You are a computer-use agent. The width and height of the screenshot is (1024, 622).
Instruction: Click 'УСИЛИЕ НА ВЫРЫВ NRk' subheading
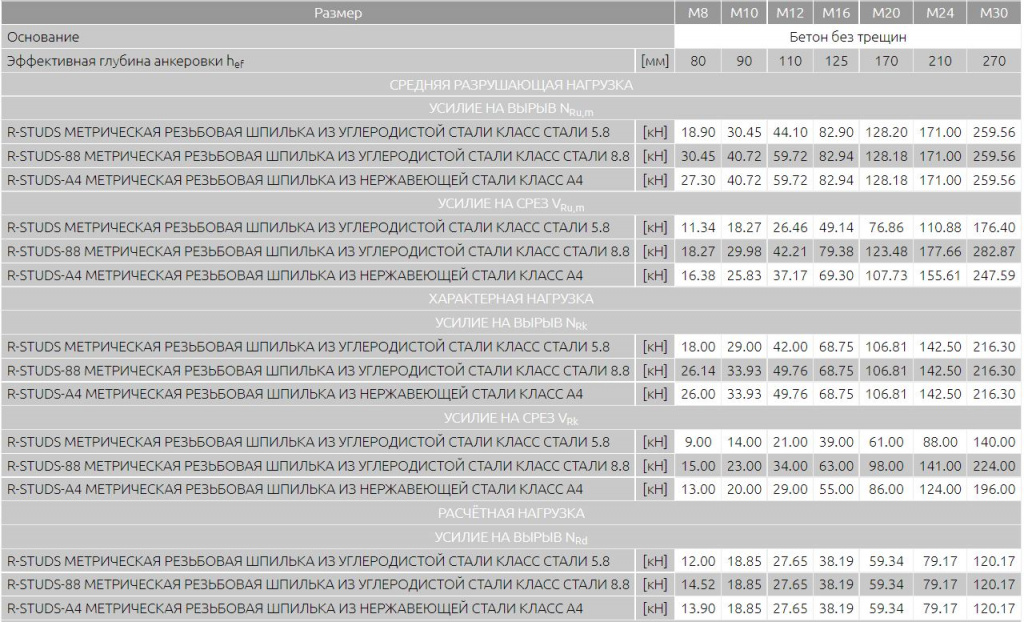(511, 323)
